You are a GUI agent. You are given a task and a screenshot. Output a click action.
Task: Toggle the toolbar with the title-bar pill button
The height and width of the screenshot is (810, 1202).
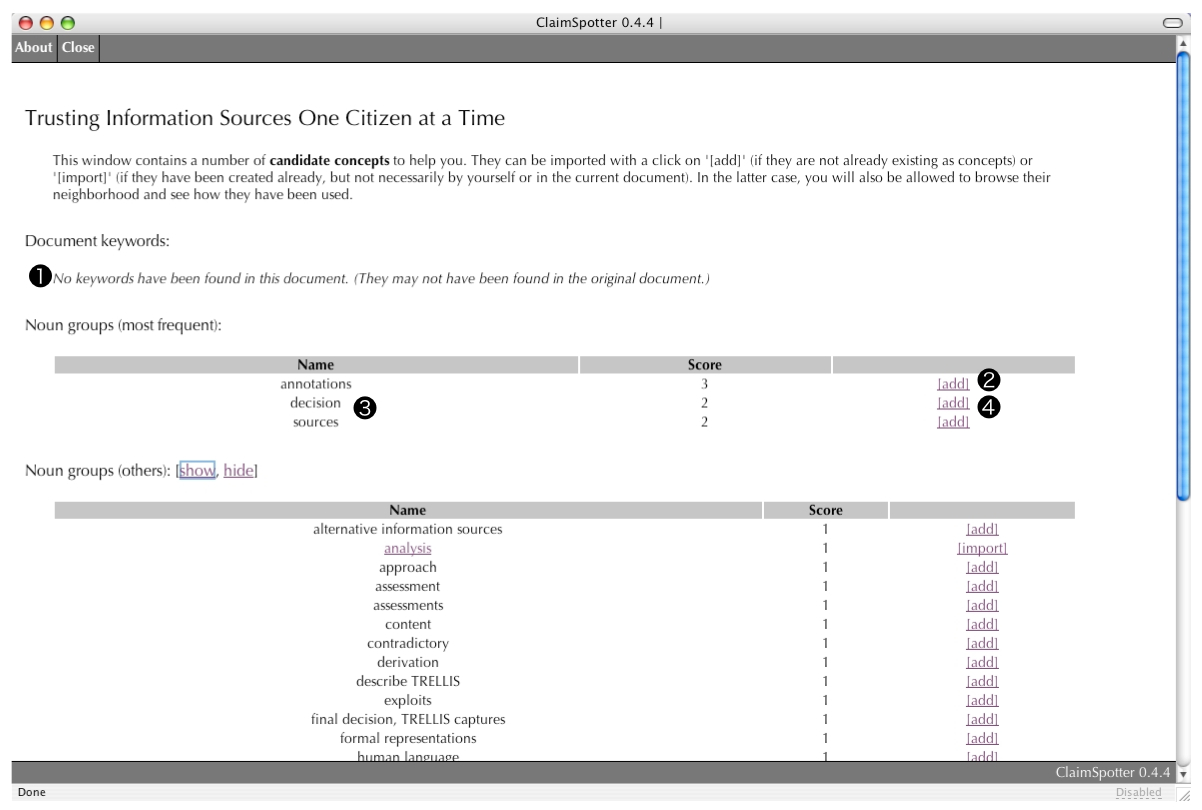coord(1174,21)
